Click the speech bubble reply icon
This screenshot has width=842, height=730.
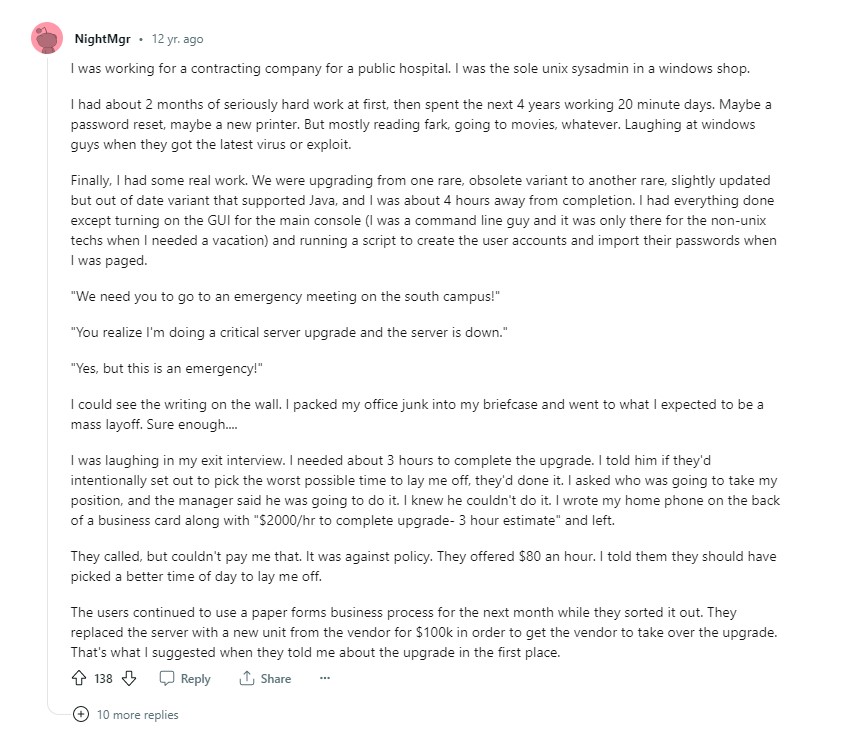(167, 678)
